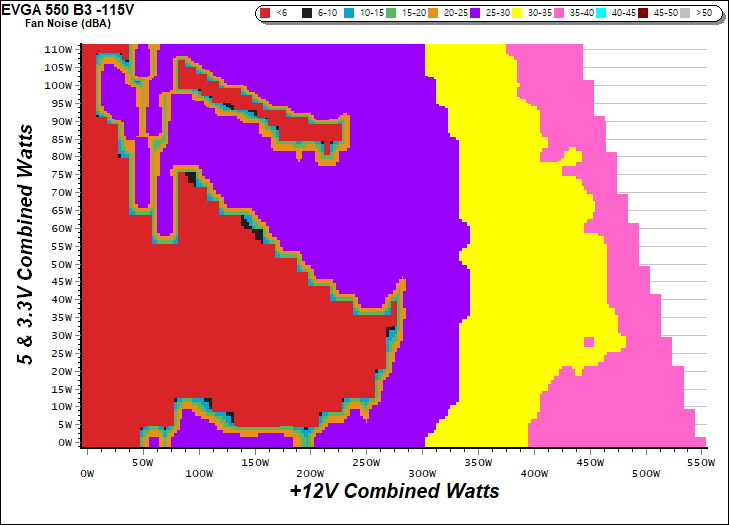Screen dimensions: 729x525
Task: Select the blue 10-15 legend swatch
Action: 350,14
